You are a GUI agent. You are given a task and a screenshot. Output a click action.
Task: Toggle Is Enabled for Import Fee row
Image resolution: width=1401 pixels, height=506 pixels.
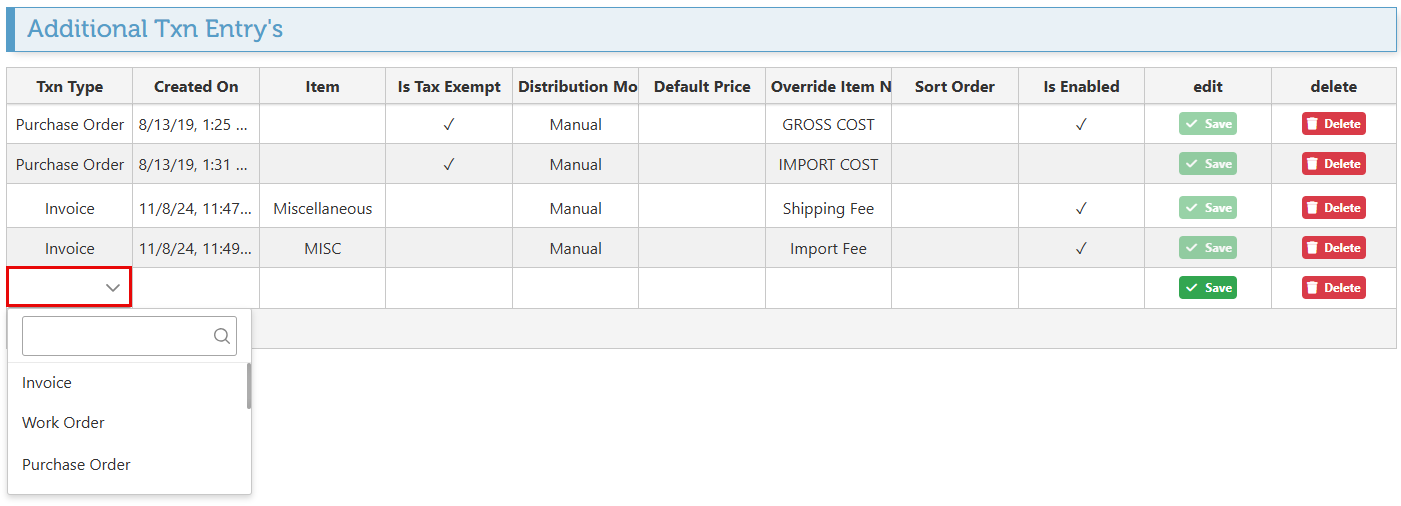(1080, 249)
